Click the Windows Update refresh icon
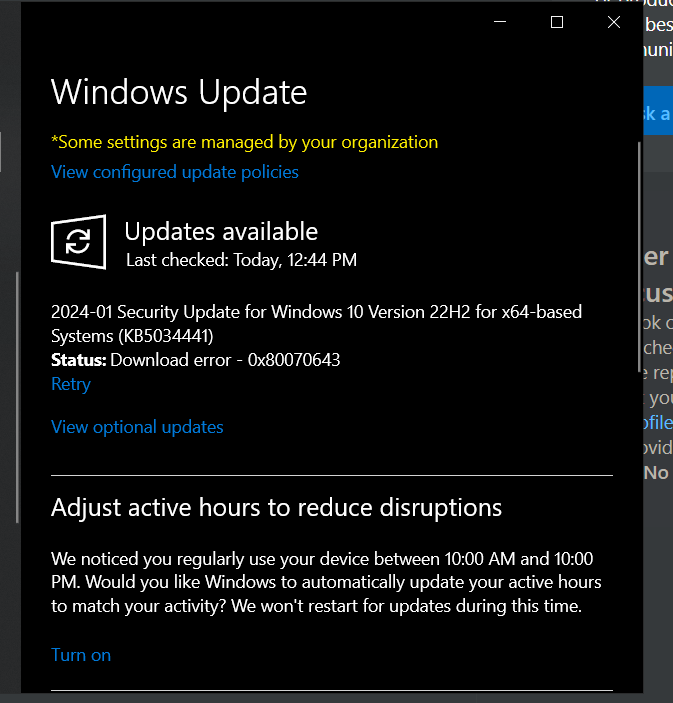 click(78, 242)
